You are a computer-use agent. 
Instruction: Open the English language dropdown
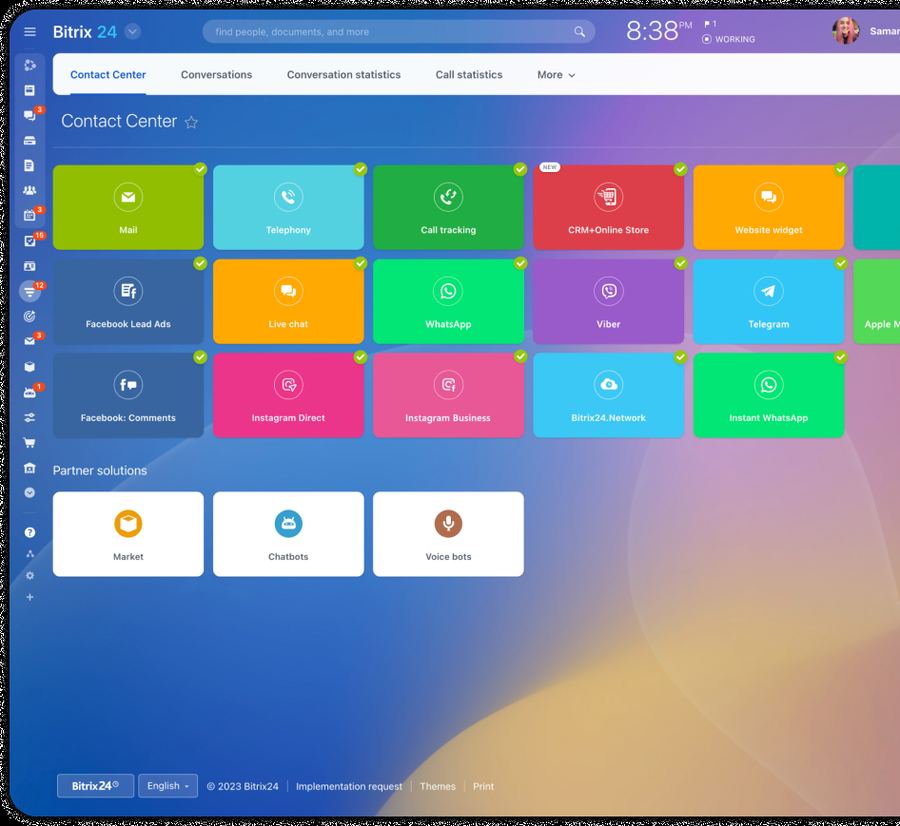click(167, 786)
